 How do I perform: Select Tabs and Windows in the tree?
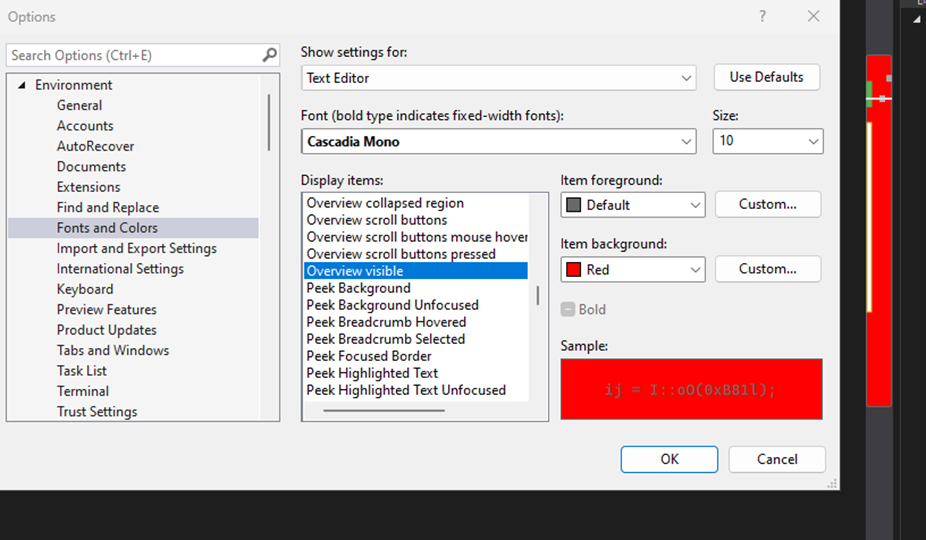tap(113, 350)
